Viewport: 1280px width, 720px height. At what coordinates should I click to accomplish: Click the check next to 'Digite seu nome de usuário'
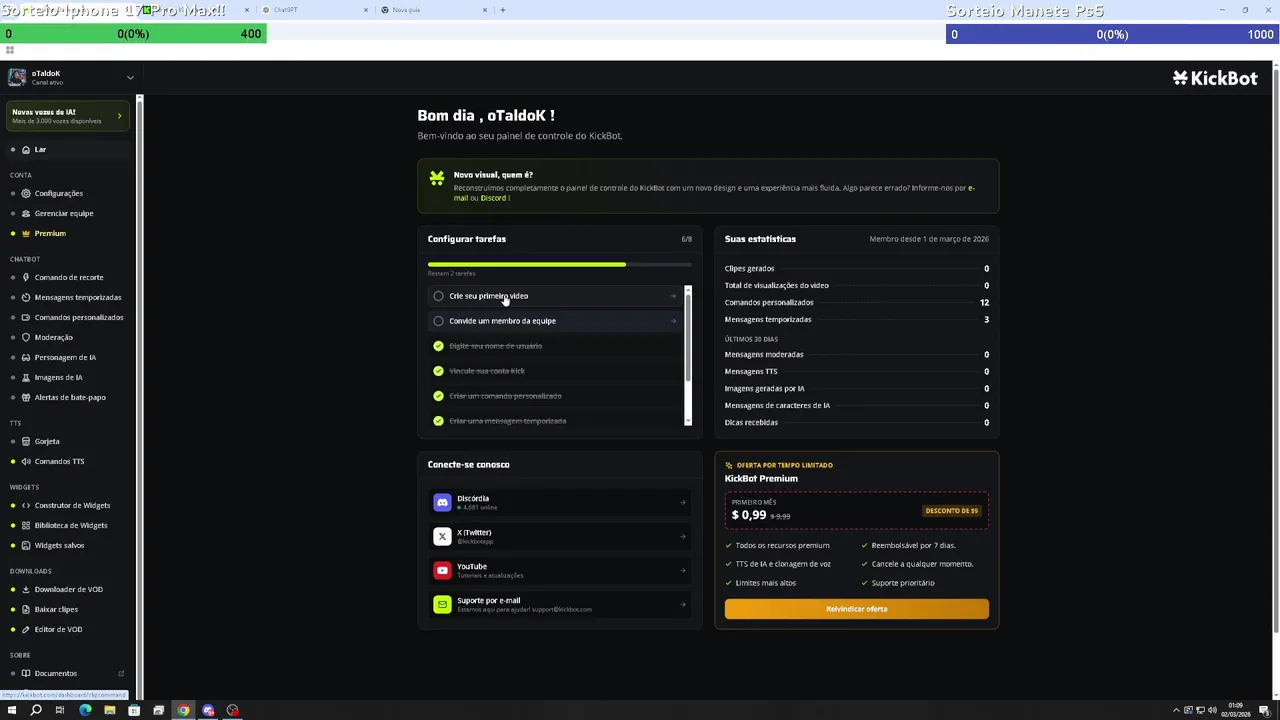click(438, 346)
